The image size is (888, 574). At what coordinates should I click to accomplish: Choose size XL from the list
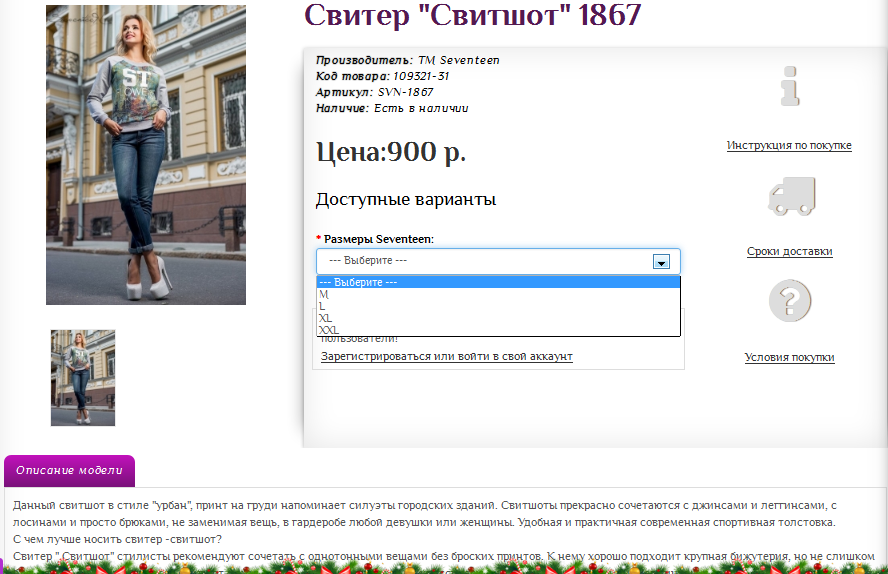(498, 318)
